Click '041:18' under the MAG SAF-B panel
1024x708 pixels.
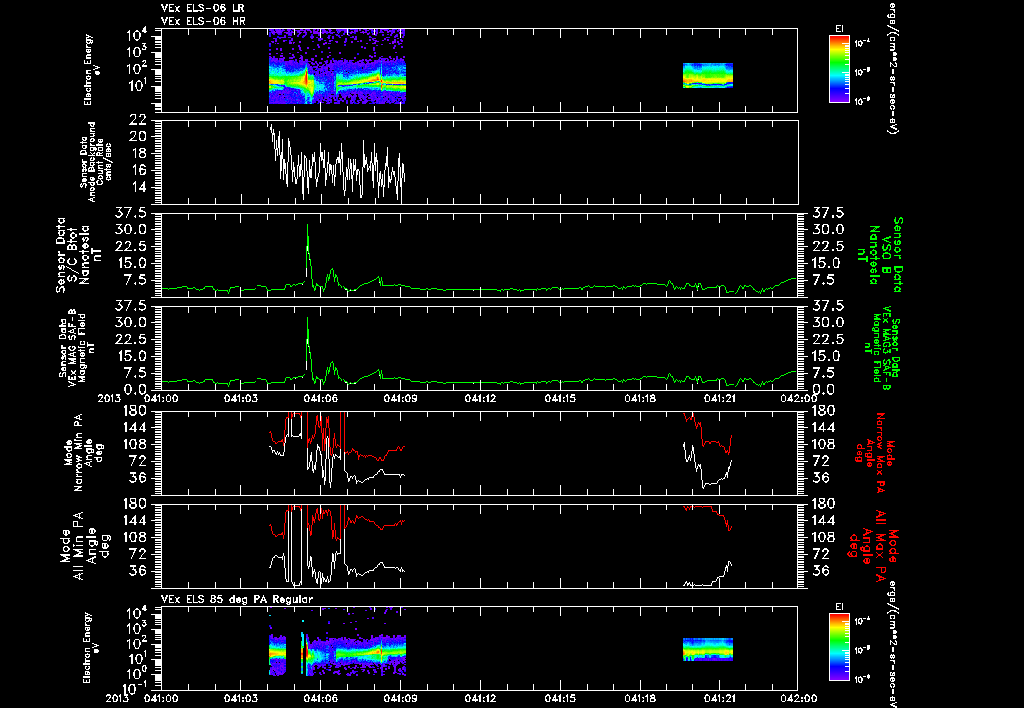click(640, 398)
